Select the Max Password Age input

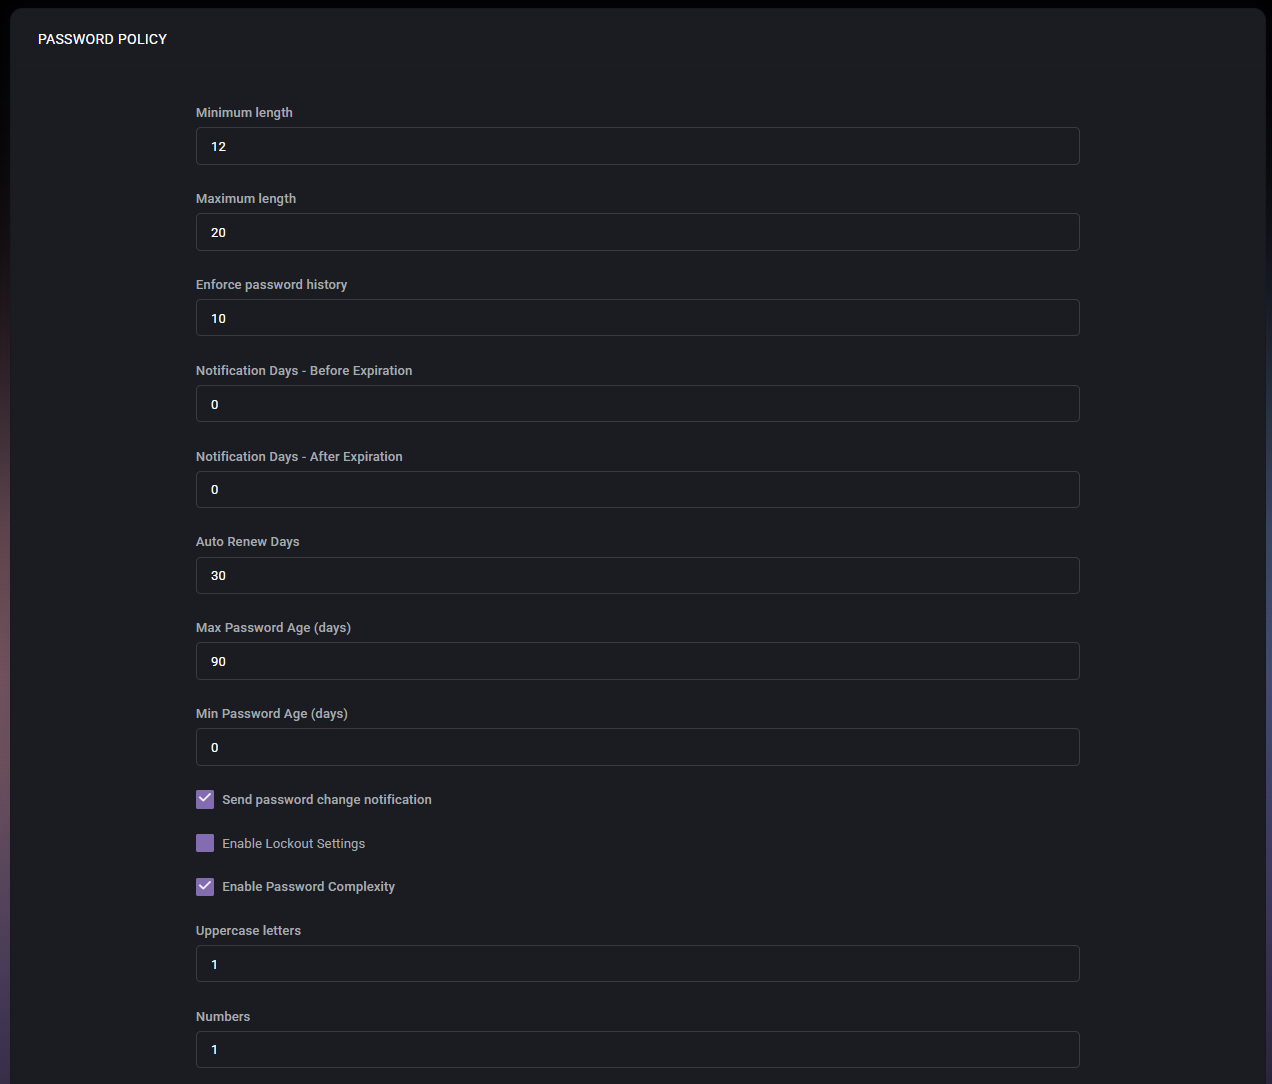(x=637, y=661)
